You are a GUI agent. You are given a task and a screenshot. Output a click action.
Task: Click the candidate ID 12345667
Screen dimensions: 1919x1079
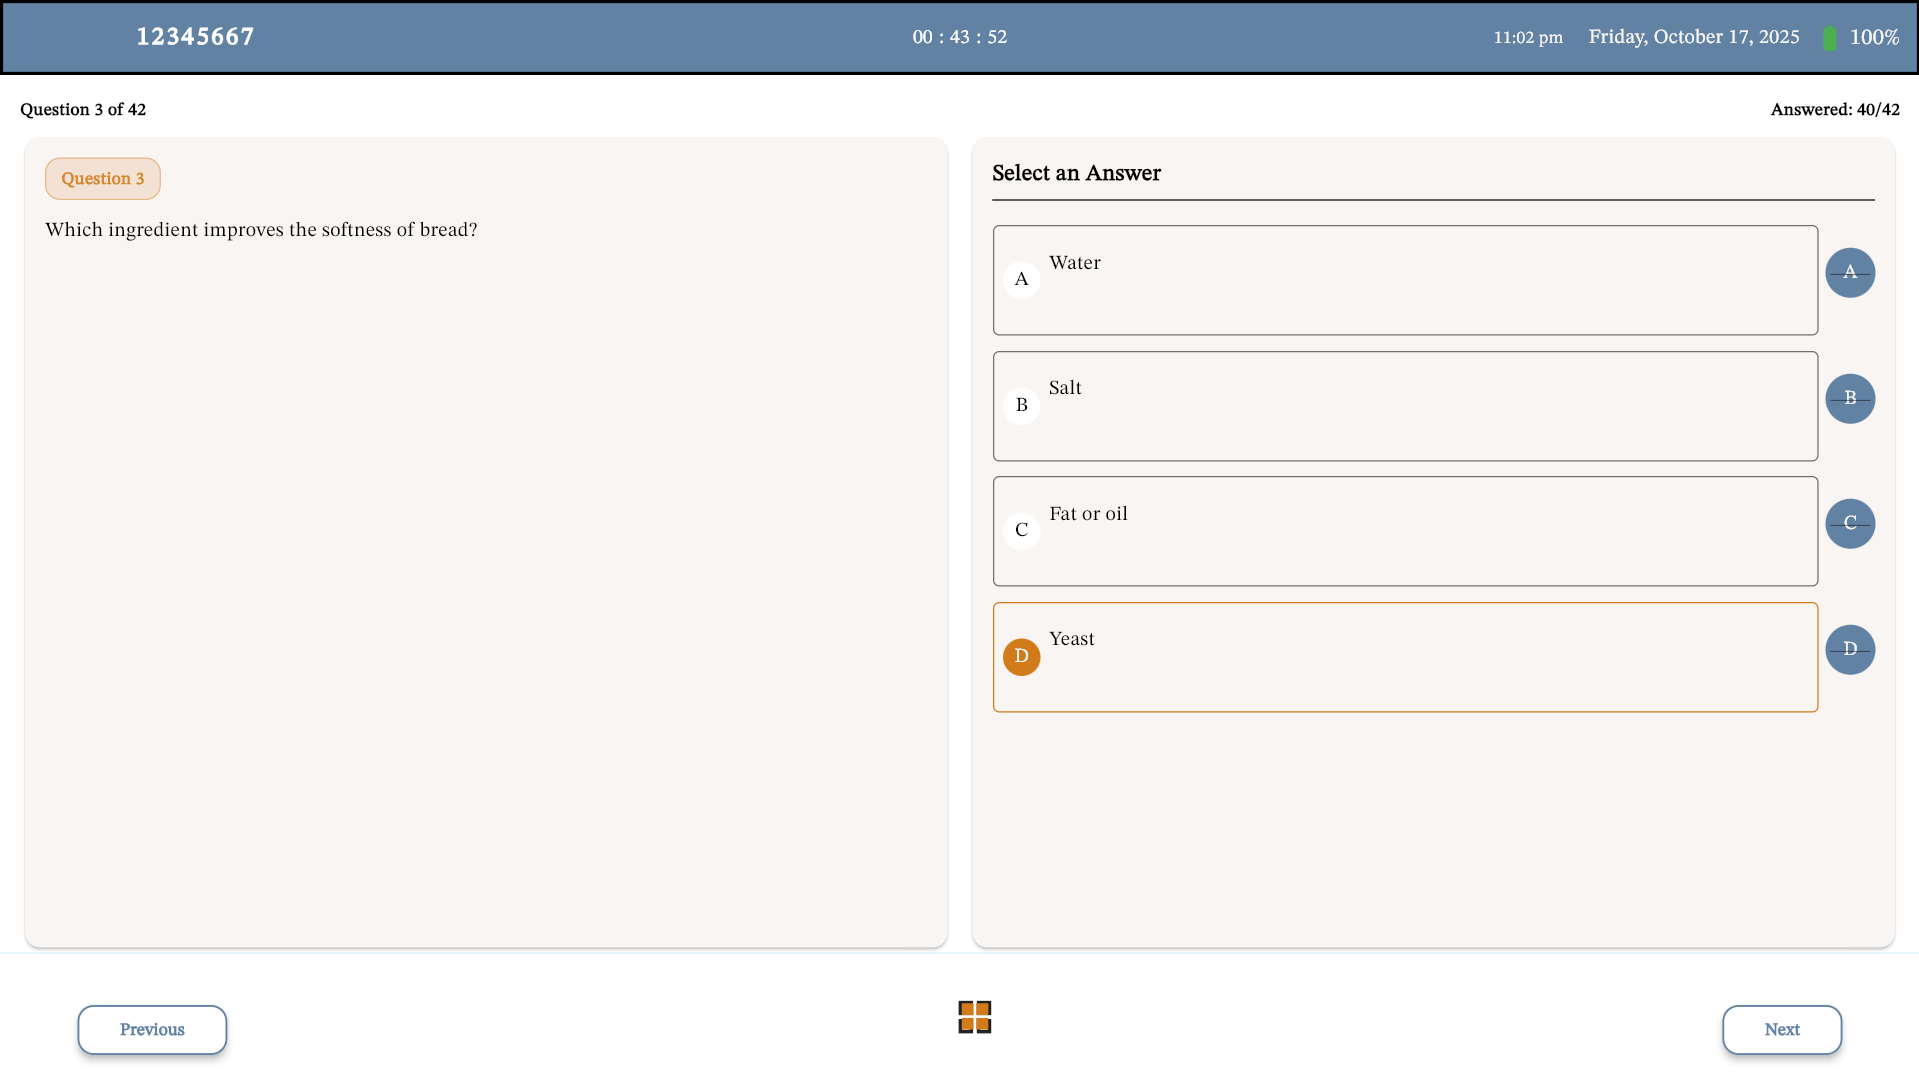click(x=195, y=37)
